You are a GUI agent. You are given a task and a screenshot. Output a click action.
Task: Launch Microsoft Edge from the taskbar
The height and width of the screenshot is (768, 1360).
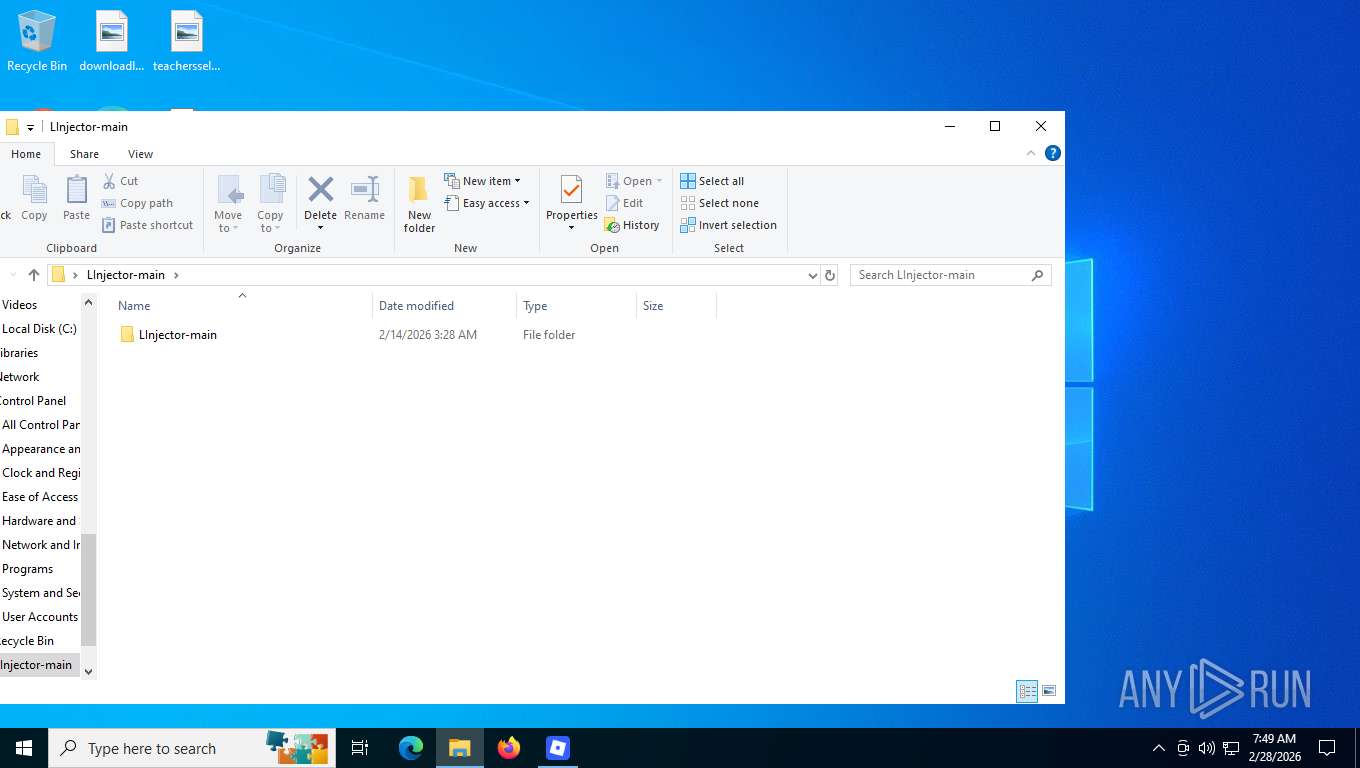(x=411, y=748)
